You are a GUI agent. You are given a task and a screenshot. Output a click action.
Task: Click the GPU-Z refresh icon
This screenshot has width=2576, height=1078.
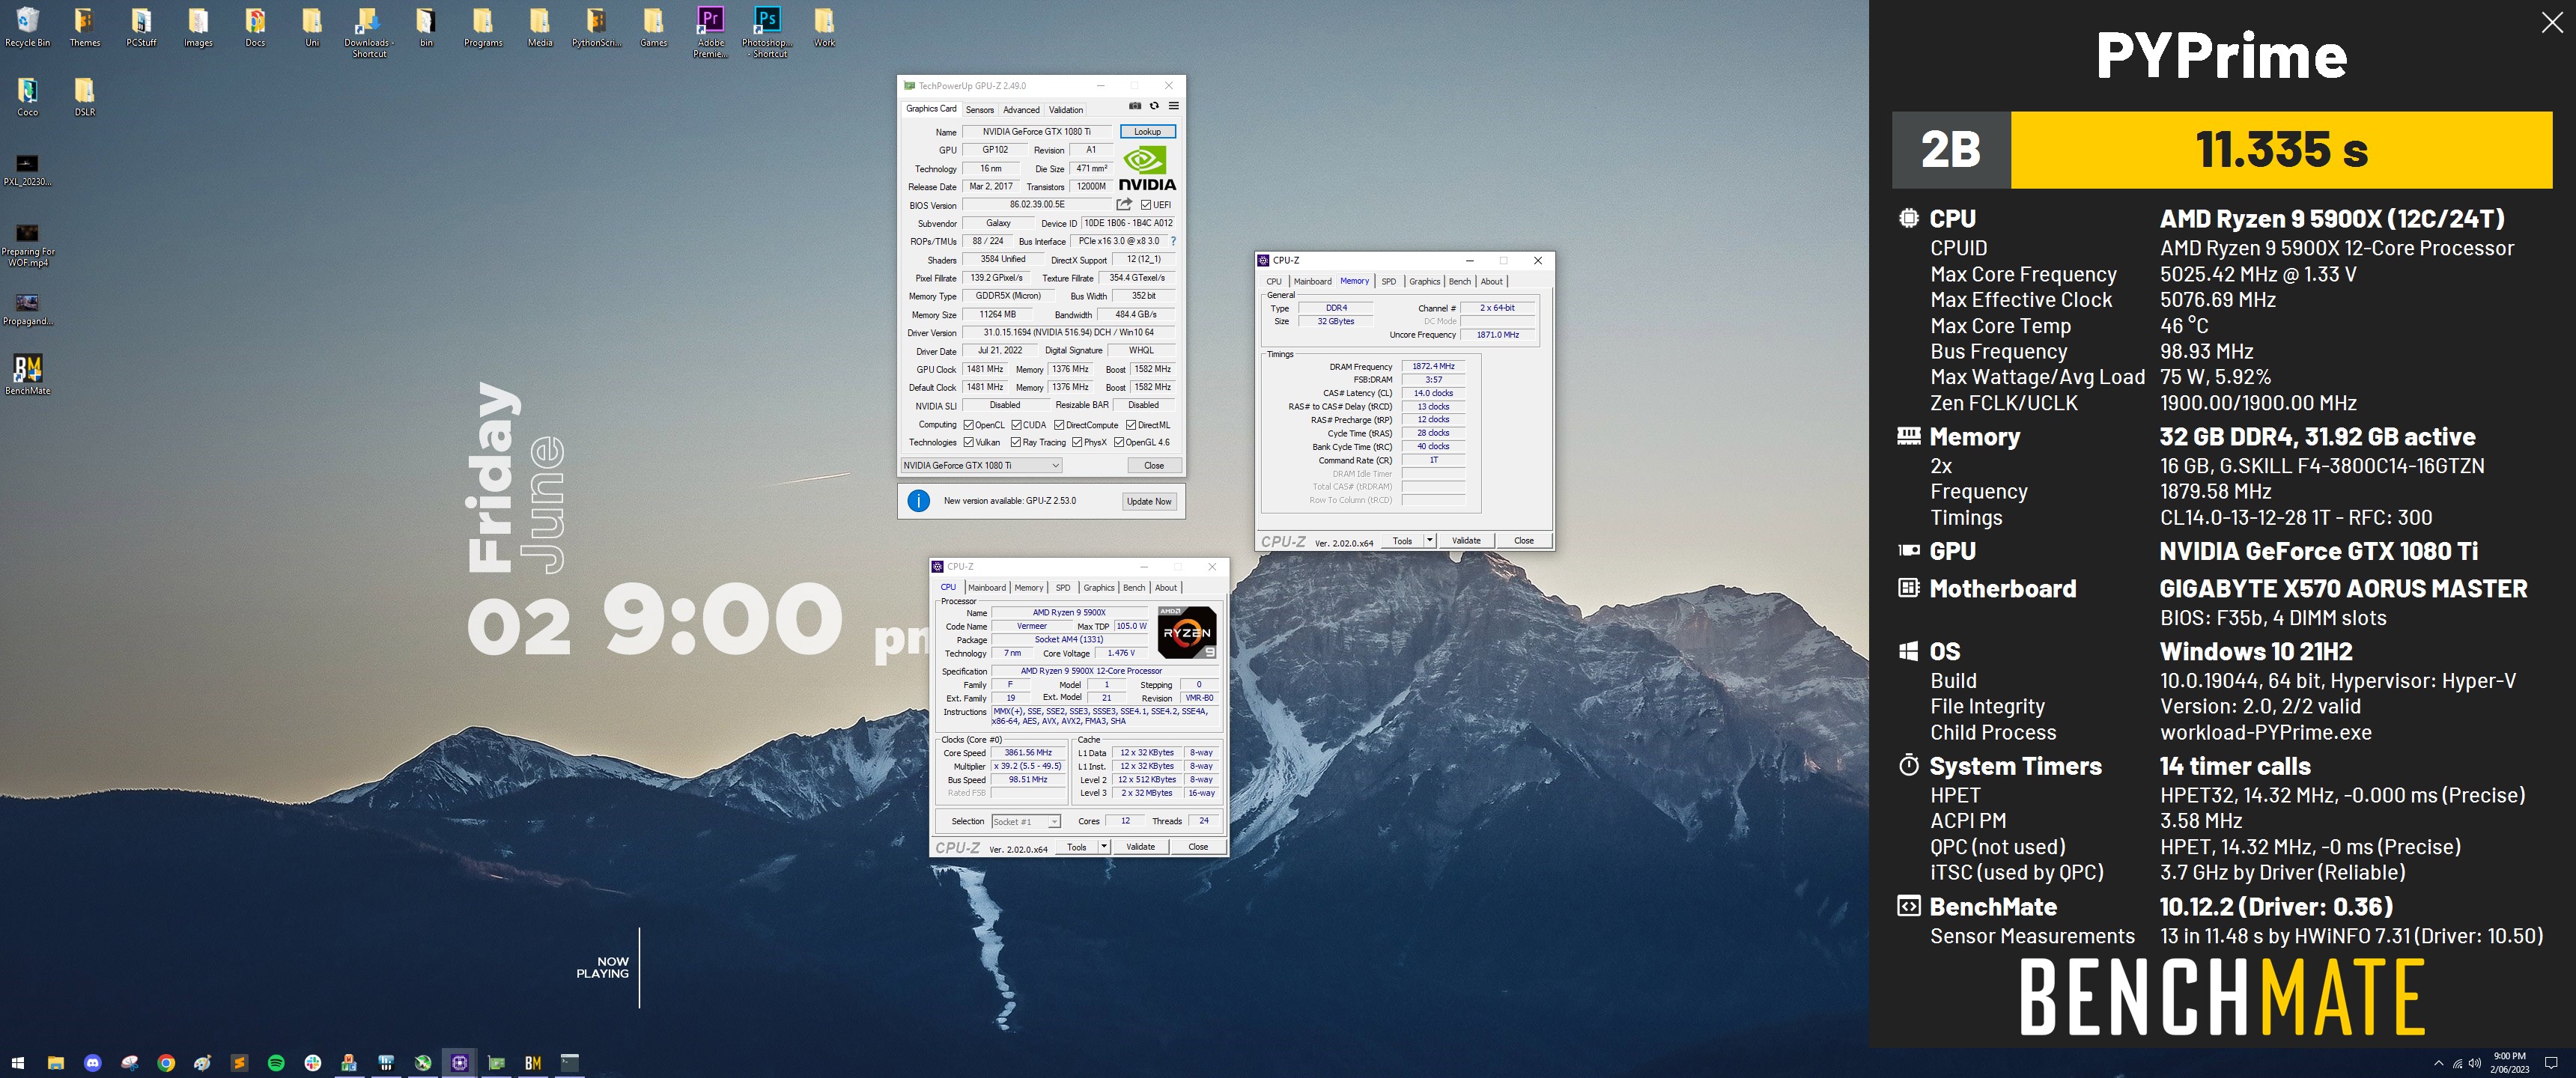[x=1154, y=106]
